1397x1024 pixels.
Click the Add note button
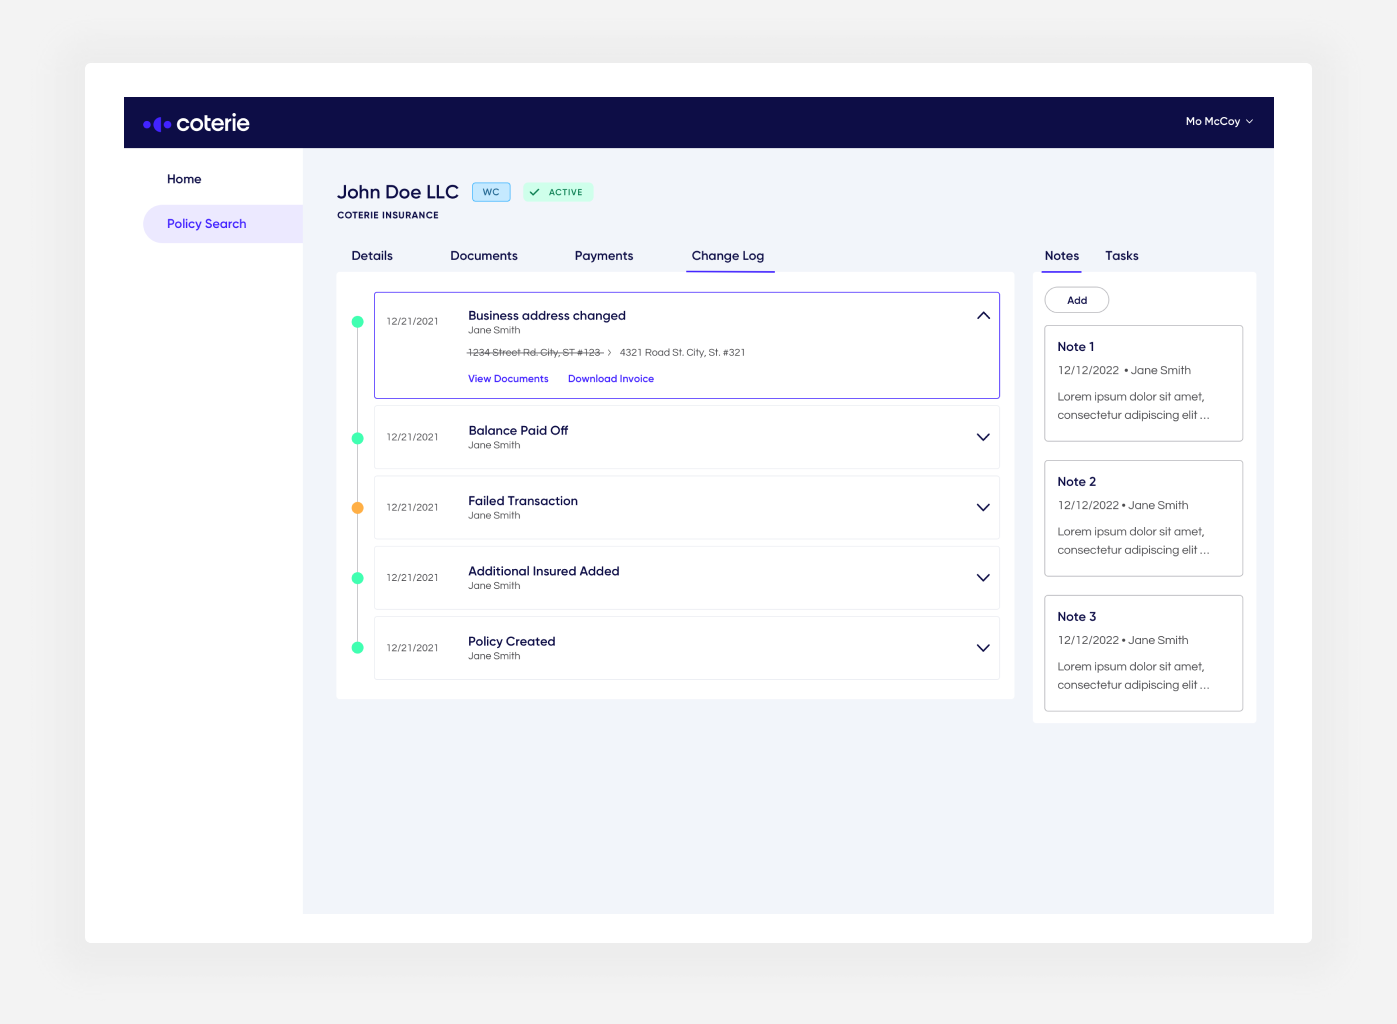[x=1077, y=300]
